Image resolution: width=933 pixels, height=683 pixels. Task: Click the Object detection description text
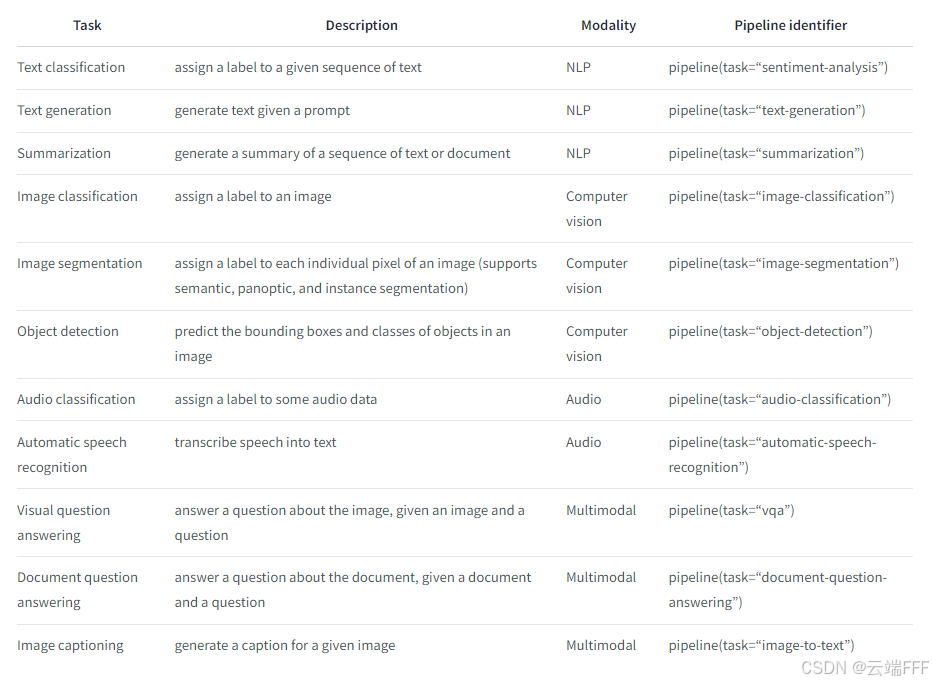click(x=342, y=344)
